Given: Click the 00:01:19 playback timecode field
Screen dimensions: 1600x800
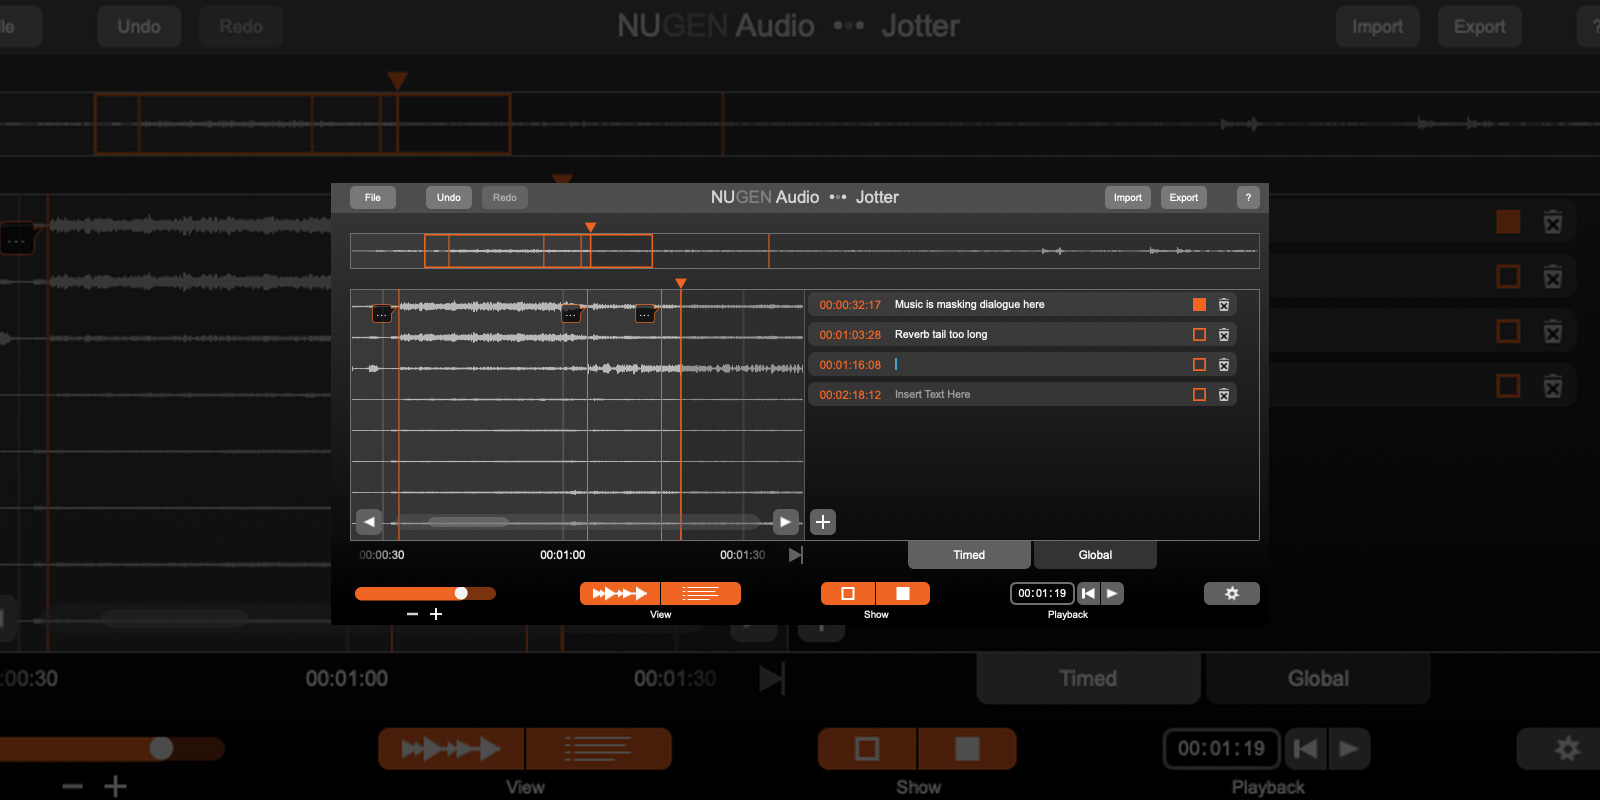Looking at the screenshot, I should pos(1042,594).
